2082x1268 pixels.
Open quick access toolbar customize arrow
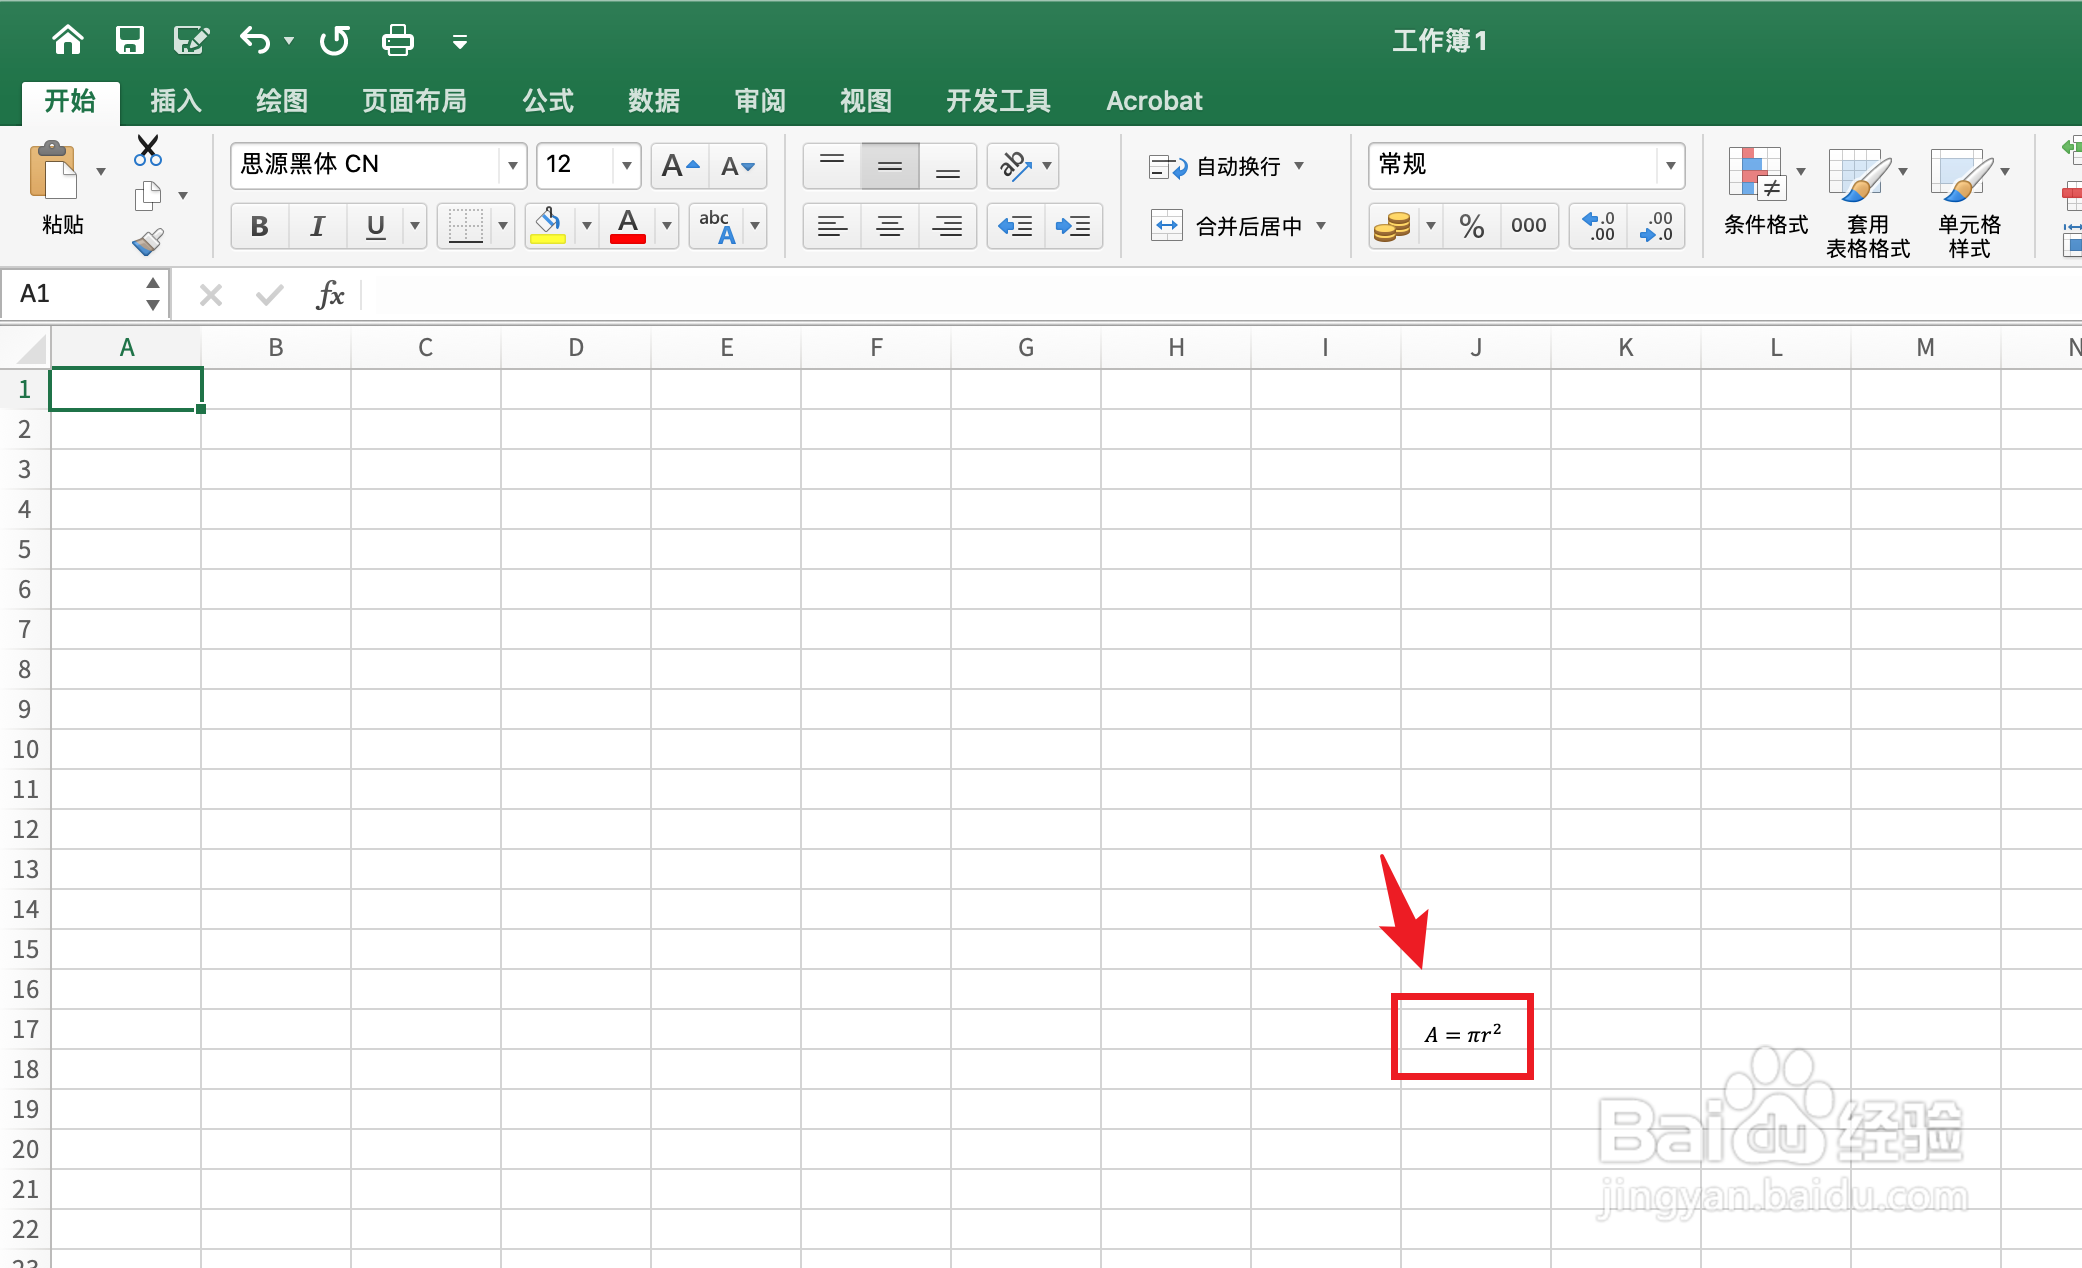tap(460, 42)
